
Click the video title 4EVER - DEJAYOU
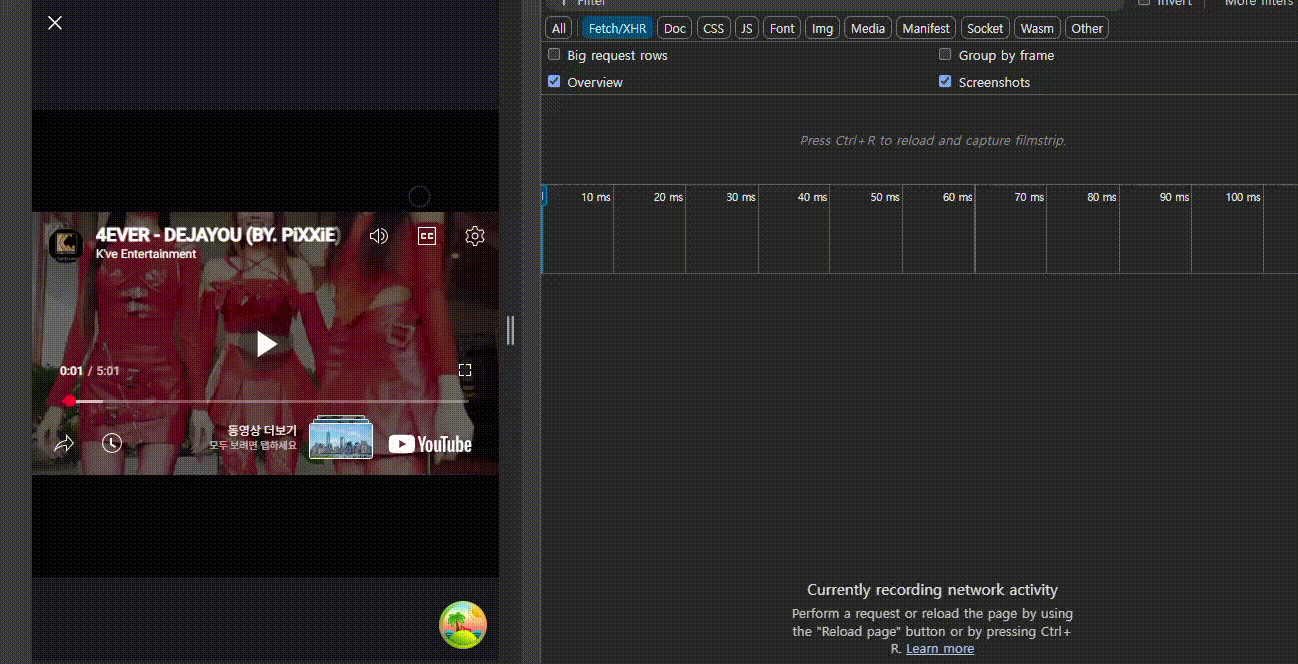point(217,235)
